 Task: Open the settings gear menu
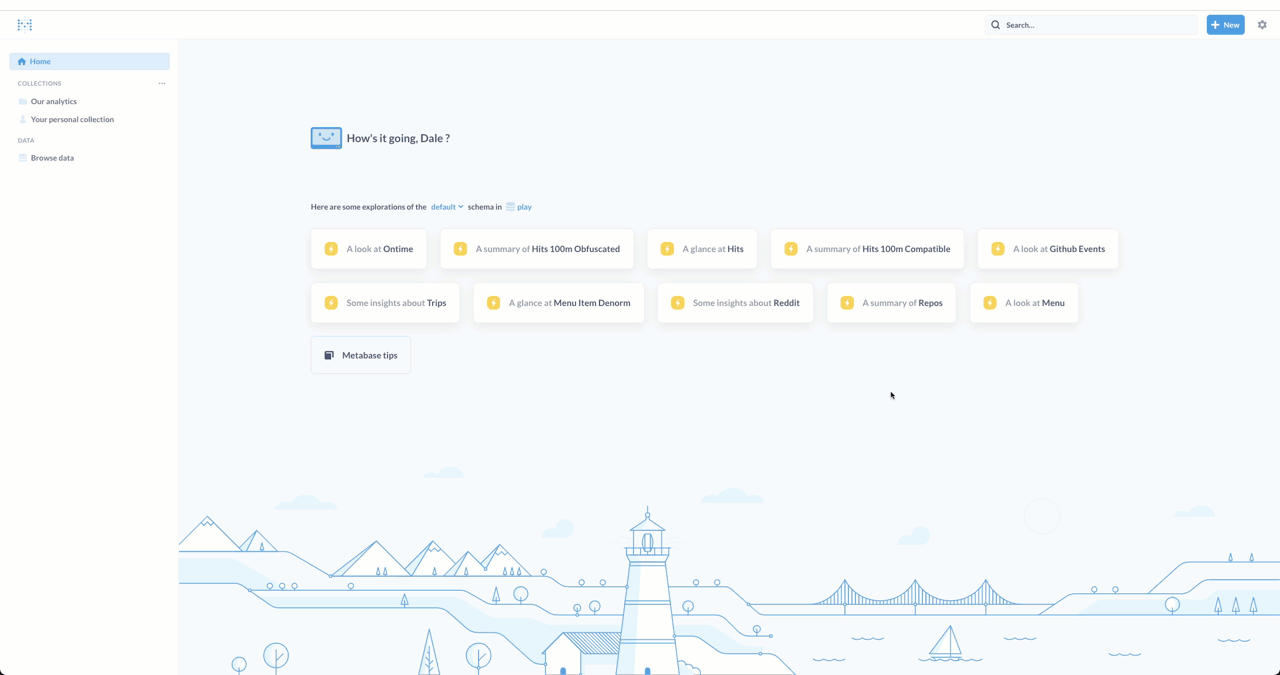[1262, 25]
